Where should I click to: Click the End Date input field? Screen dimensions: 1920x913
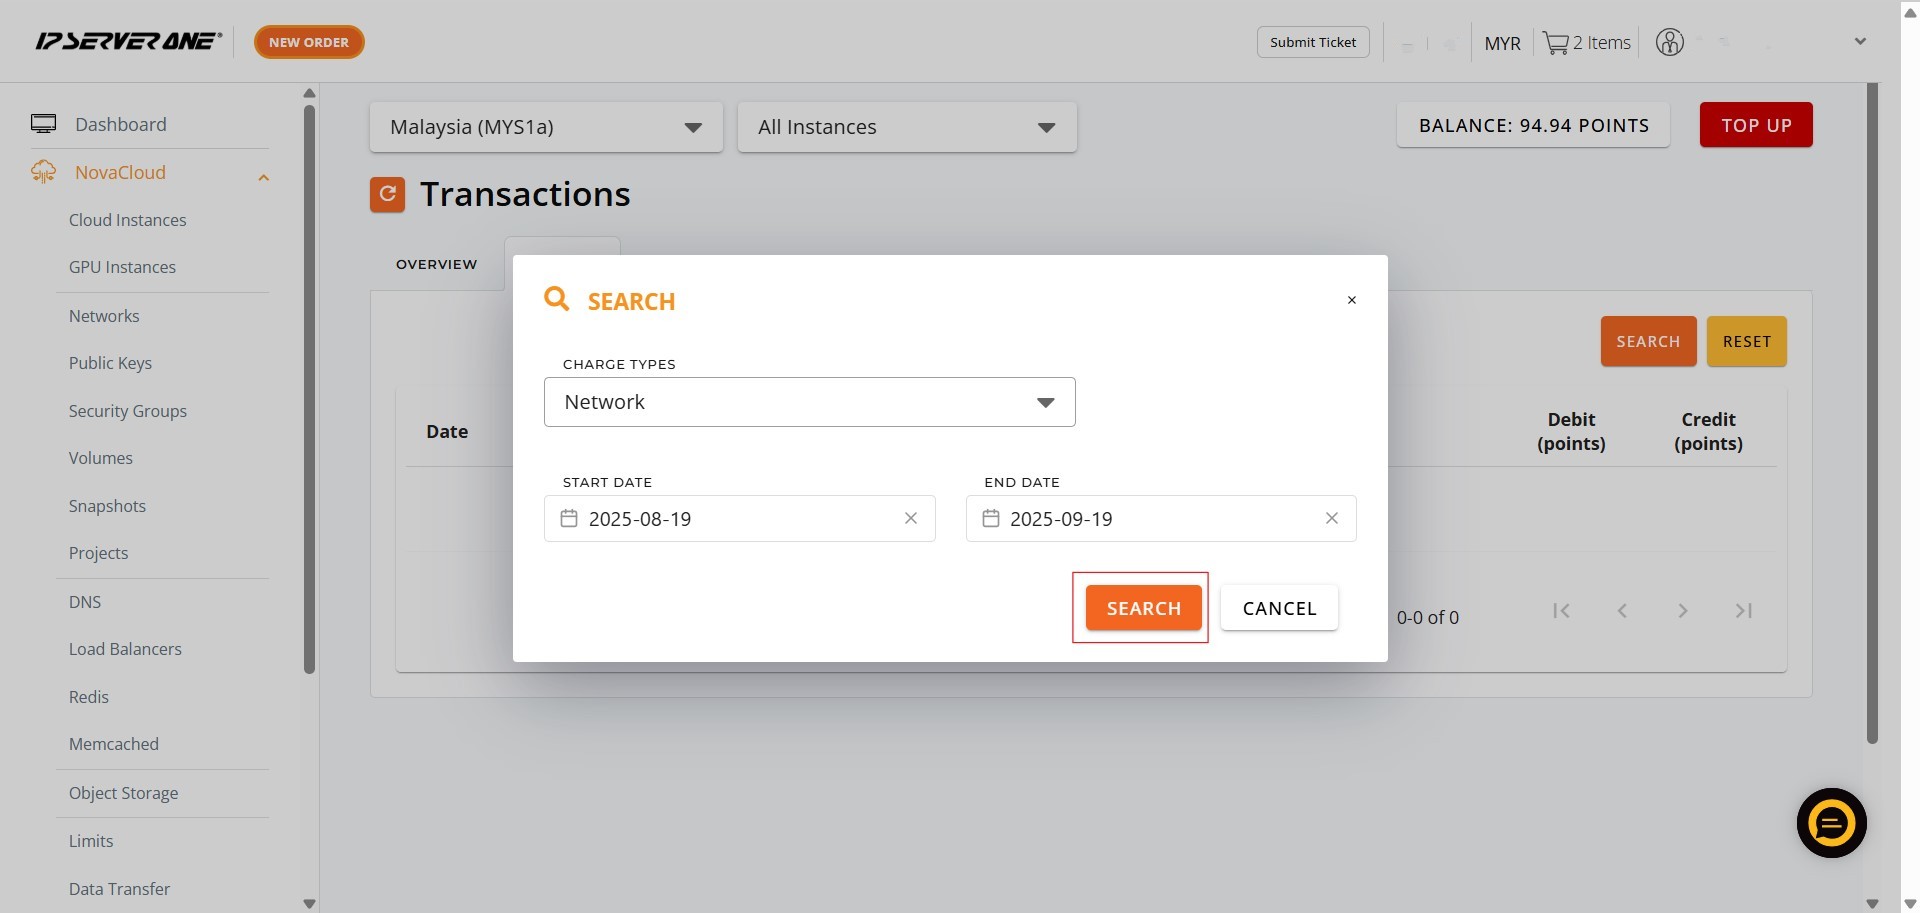pos(1160,518)
